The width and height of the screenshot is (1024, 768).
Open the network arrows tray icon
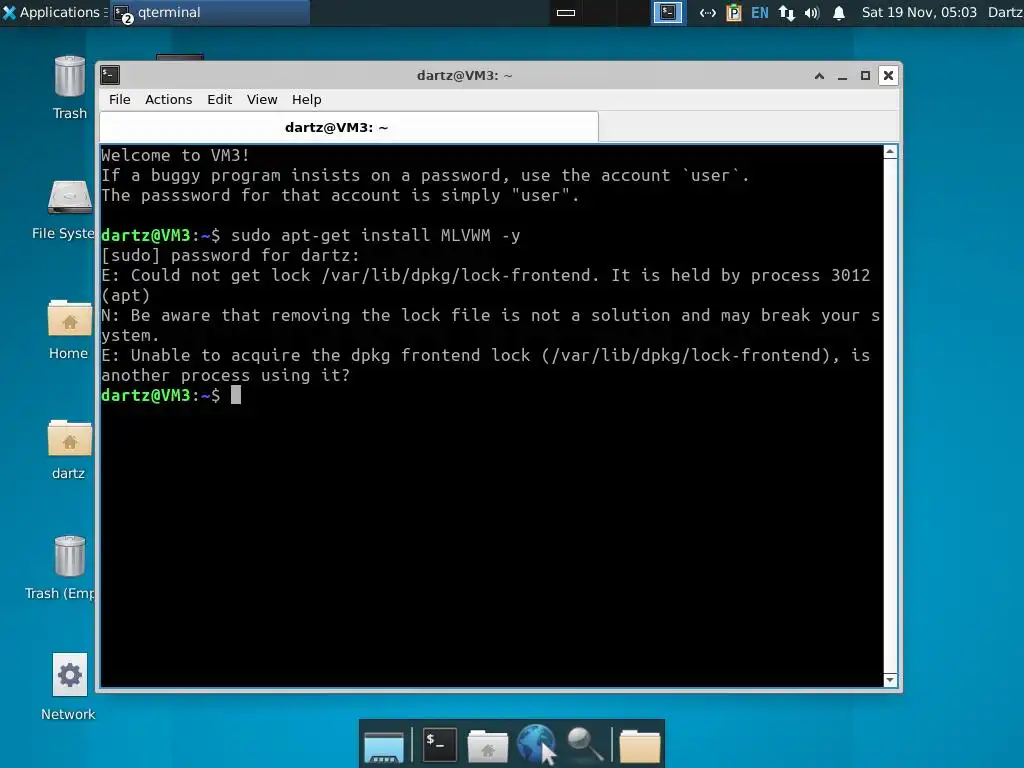[708, 12]
